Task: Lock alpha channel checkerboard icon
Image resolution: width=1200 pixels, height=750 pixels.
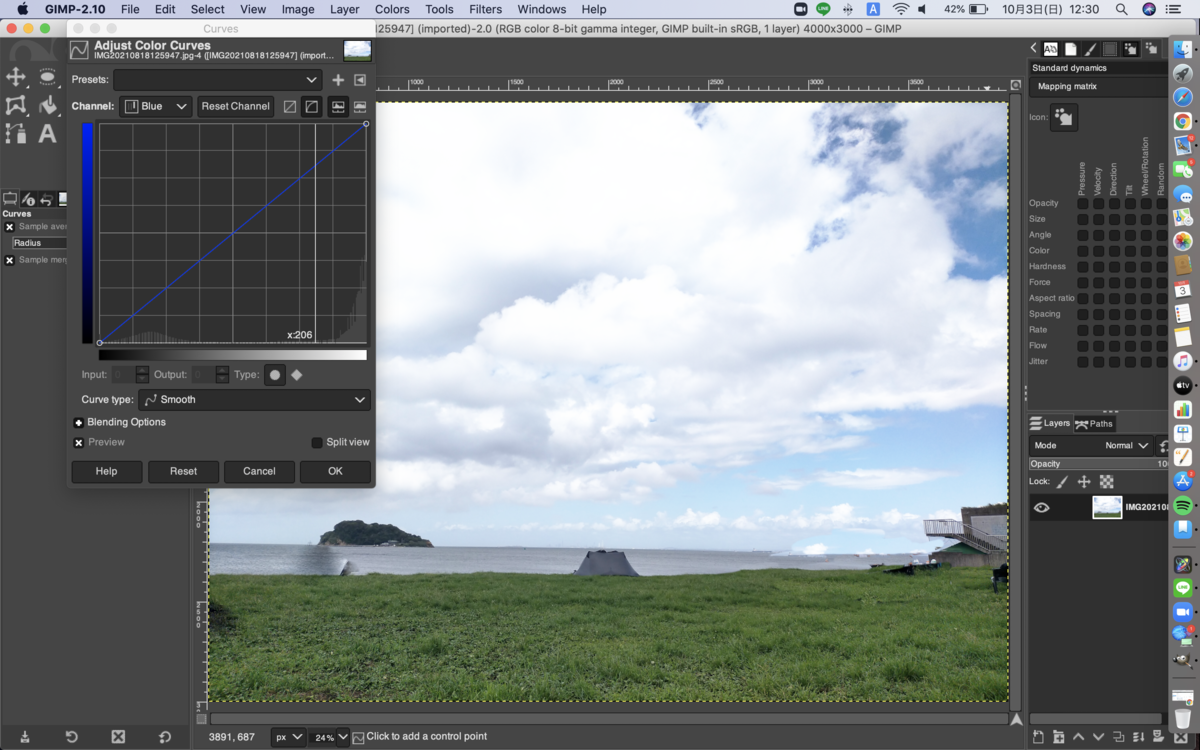Action: coord(1107,481)
